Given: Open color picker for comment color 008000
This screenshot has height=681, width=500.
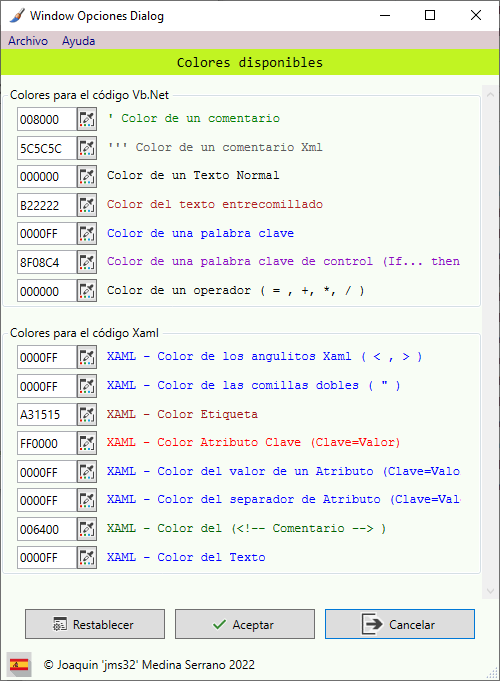Looking at the screenshot, I should point(87,119).
